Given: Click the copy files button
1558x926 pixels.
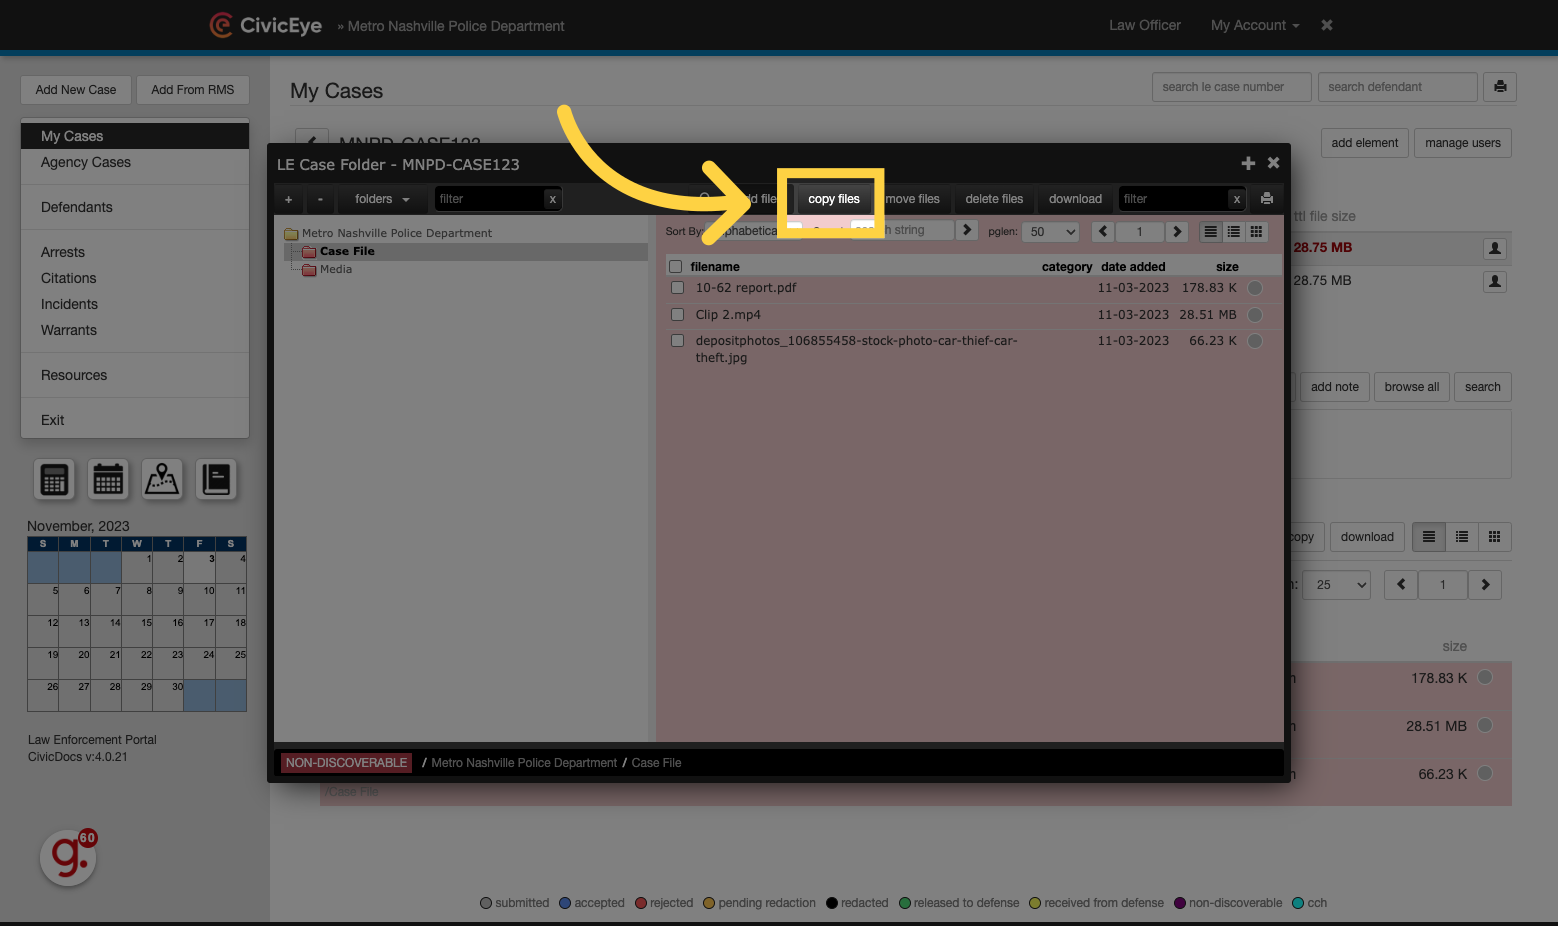Looking at the screenshot, I should coord(834,199).
